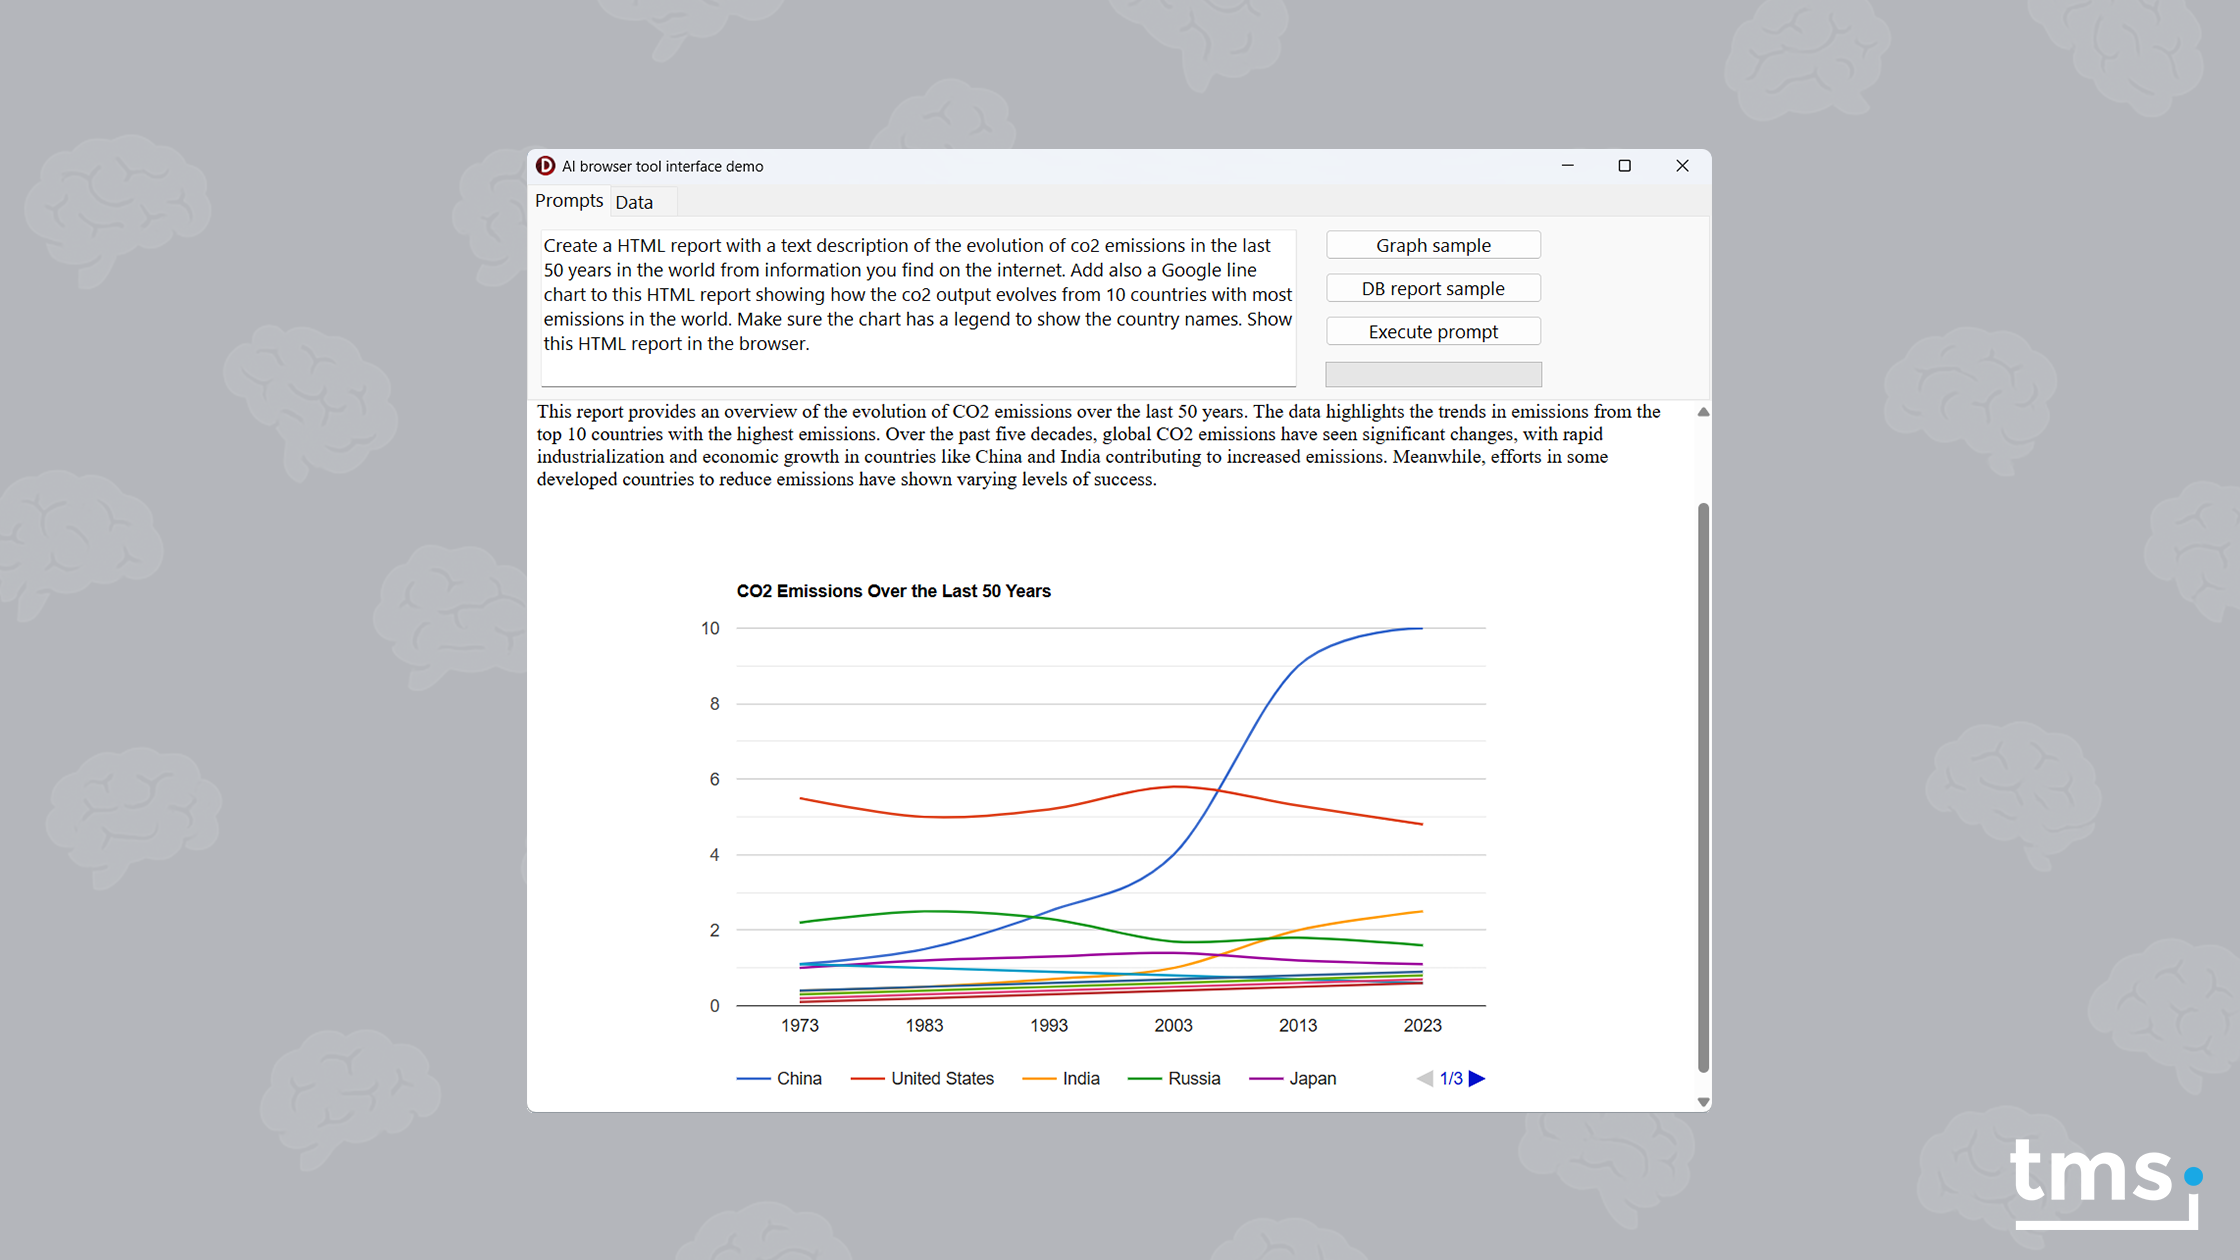Click scroll down arrow of report pane
The image size is (2240, 1260).
click(x=1703, y=1101)
